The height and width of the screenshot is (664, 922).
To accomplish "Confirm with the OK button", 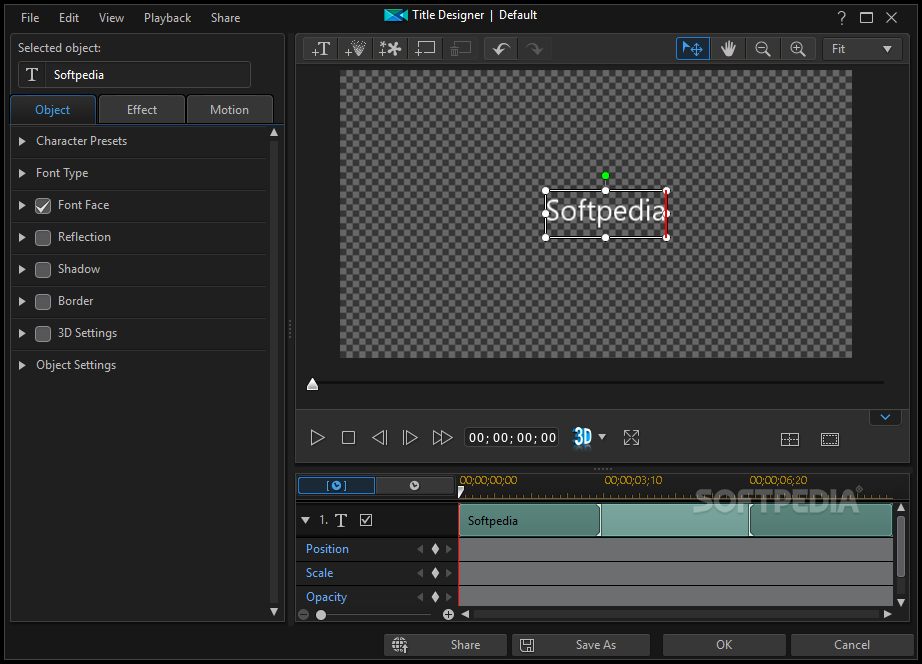I will tap(724, 645).
